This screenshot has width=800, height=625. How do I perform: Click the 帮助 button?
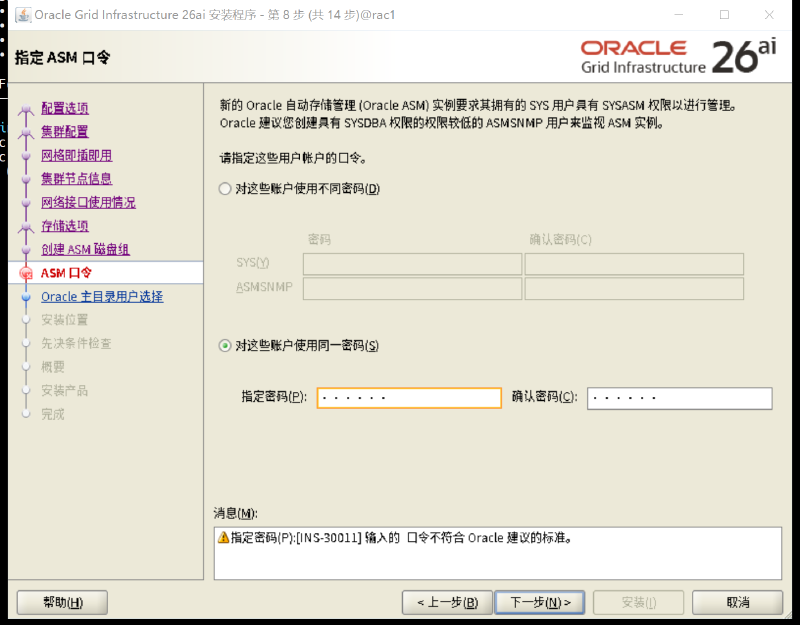(x=62, y=603)
